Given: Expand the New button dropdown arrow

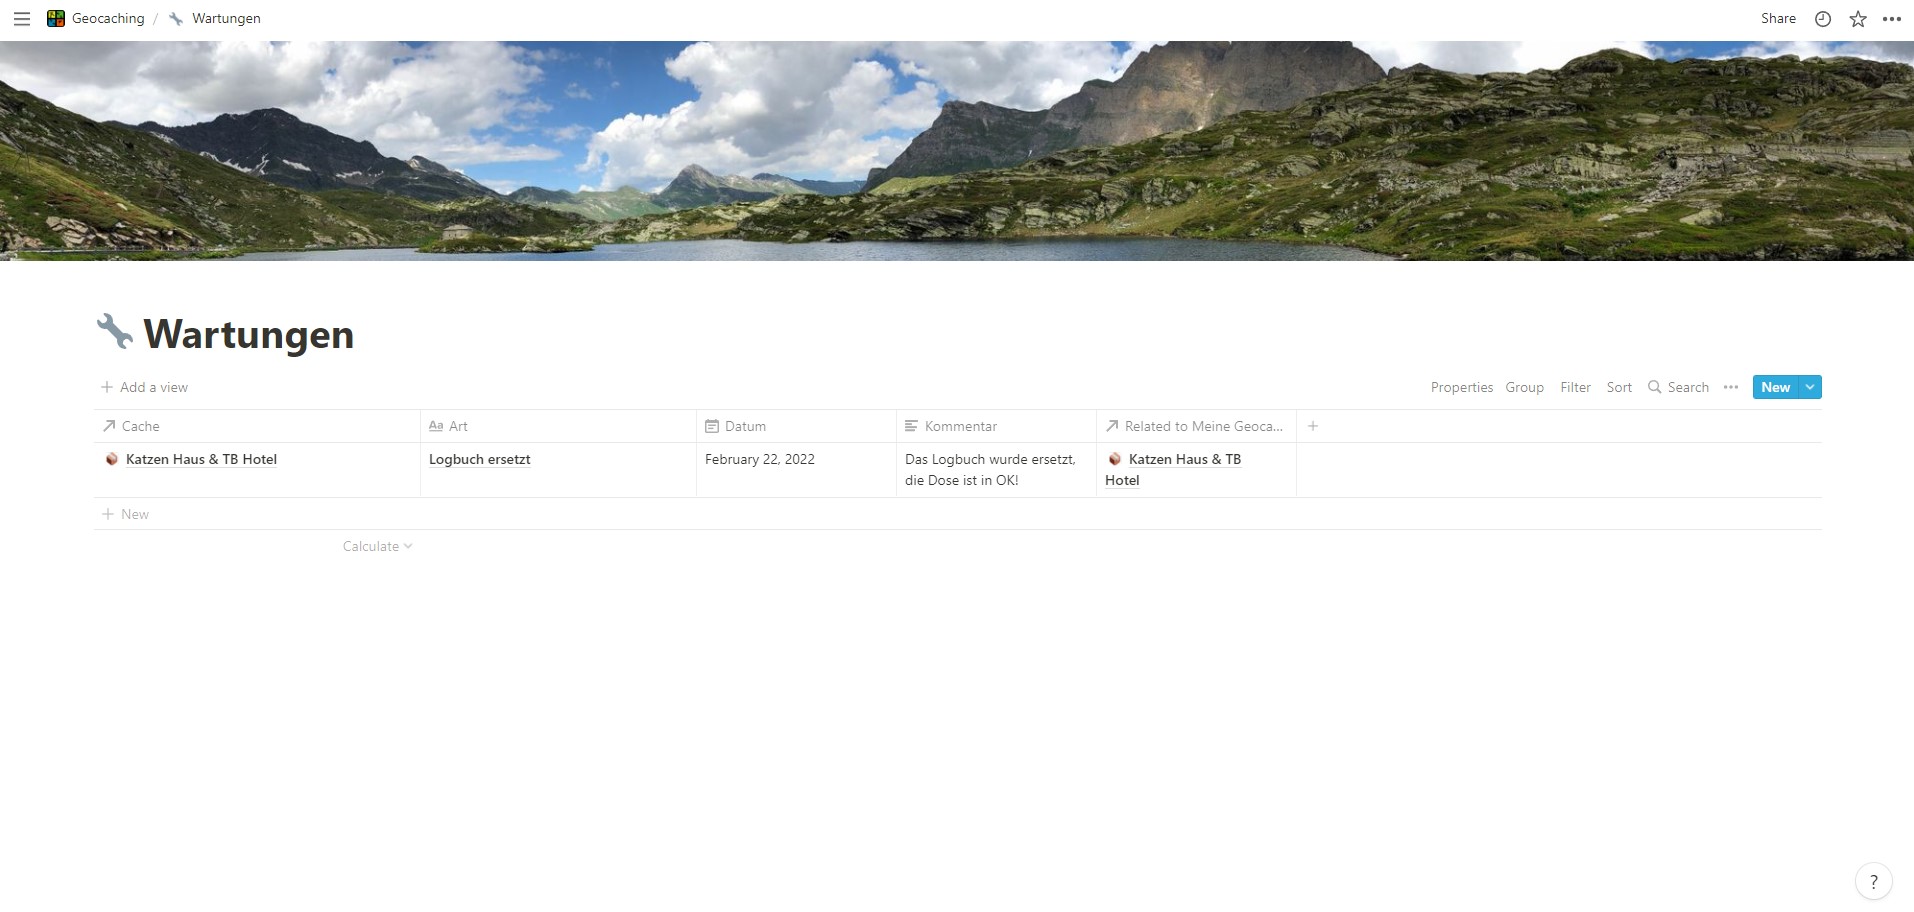Looking at the screenshot, I should tap(1810, 387).
